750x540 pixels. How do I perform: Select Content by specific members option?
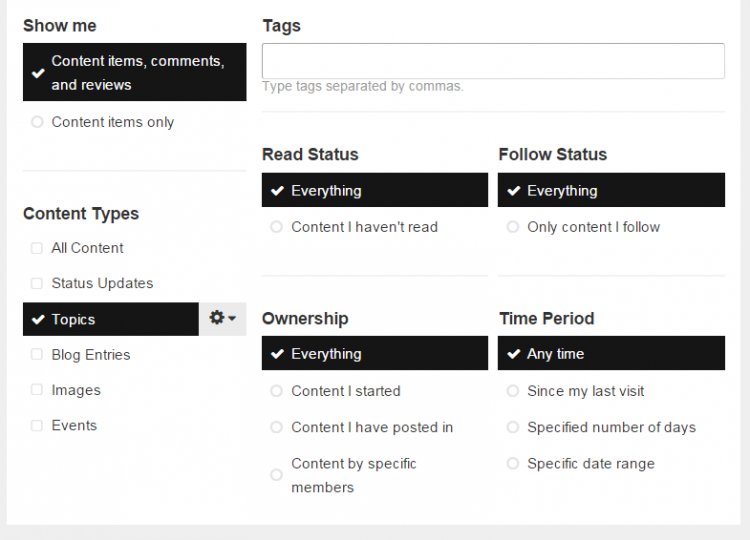[x=353, y=475]
